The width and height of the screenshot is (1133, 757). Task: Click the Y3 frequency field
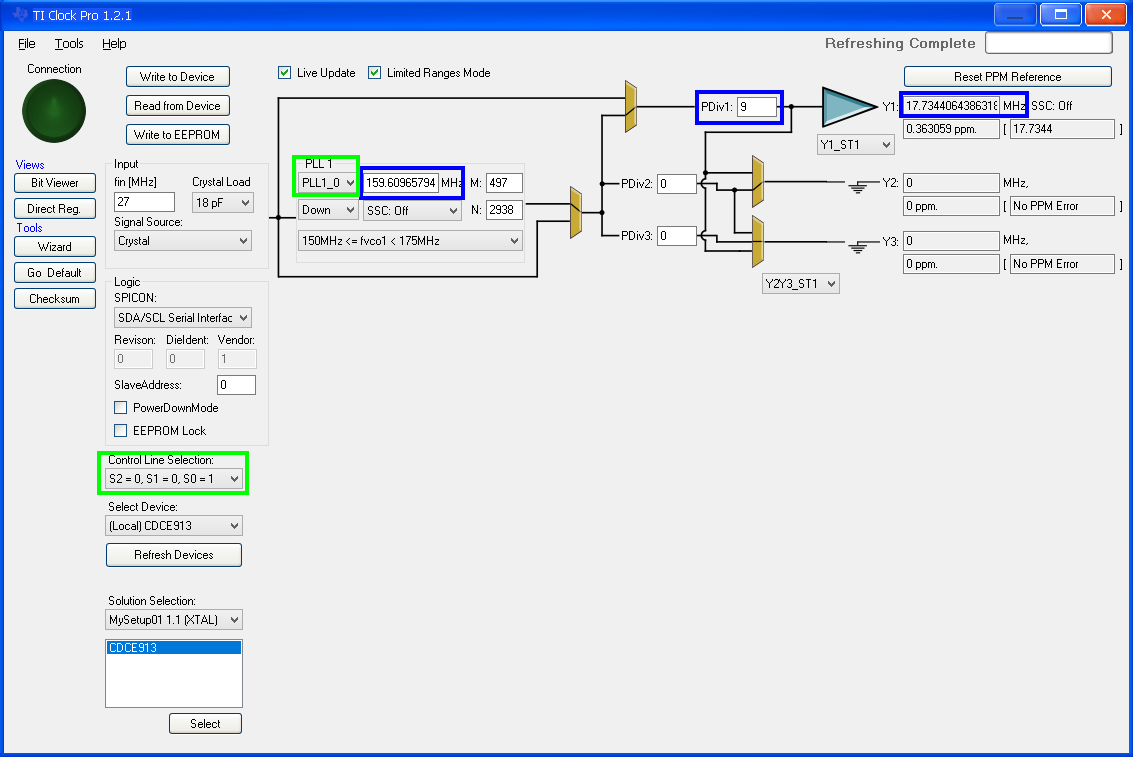click(x=952, y=241)
